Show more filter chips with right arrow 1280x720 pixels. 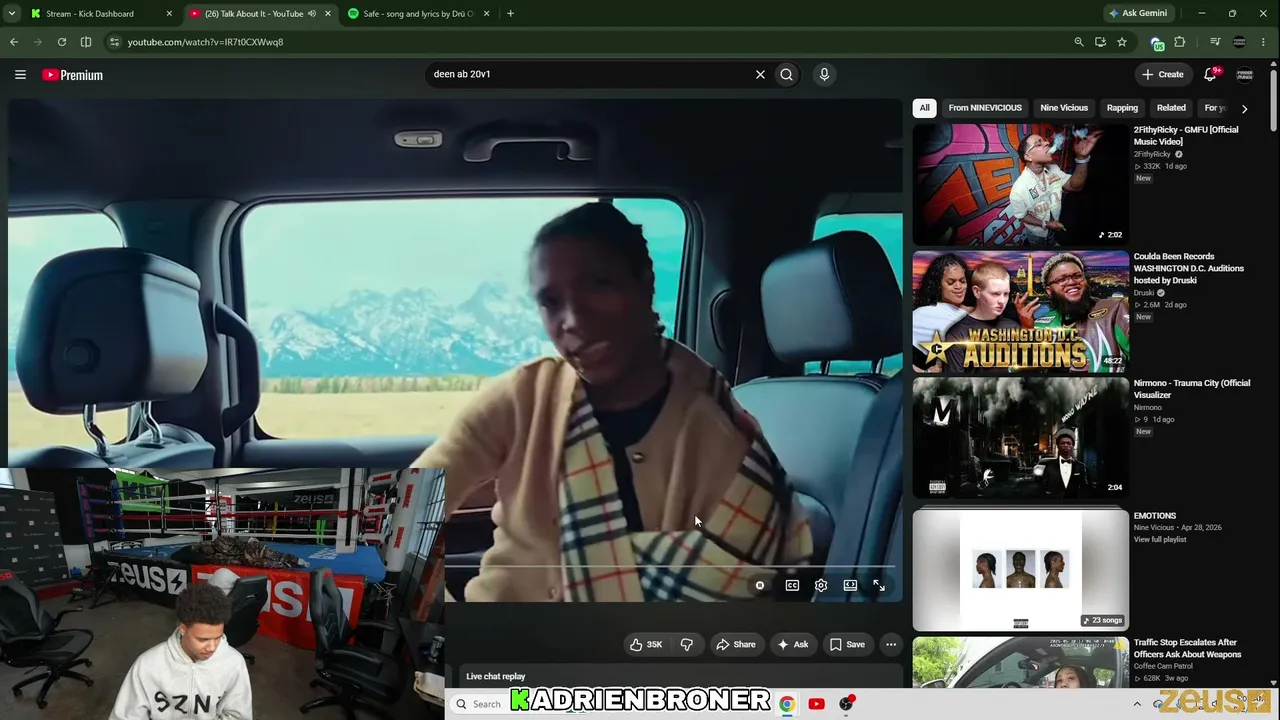(1244, 108)
